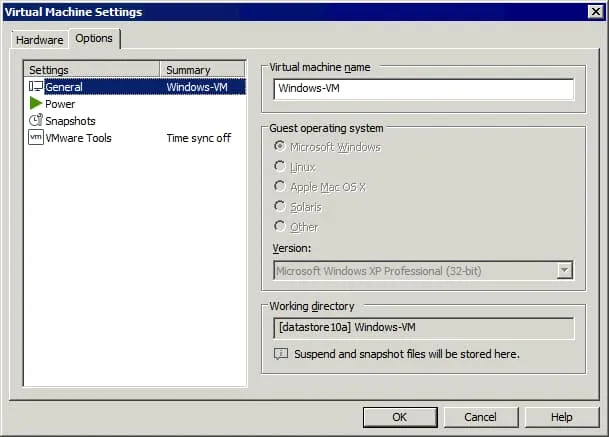Viewport: 609px width, 437px height.
Task: Sort list by the Summary column header
Action: point(201,70)
